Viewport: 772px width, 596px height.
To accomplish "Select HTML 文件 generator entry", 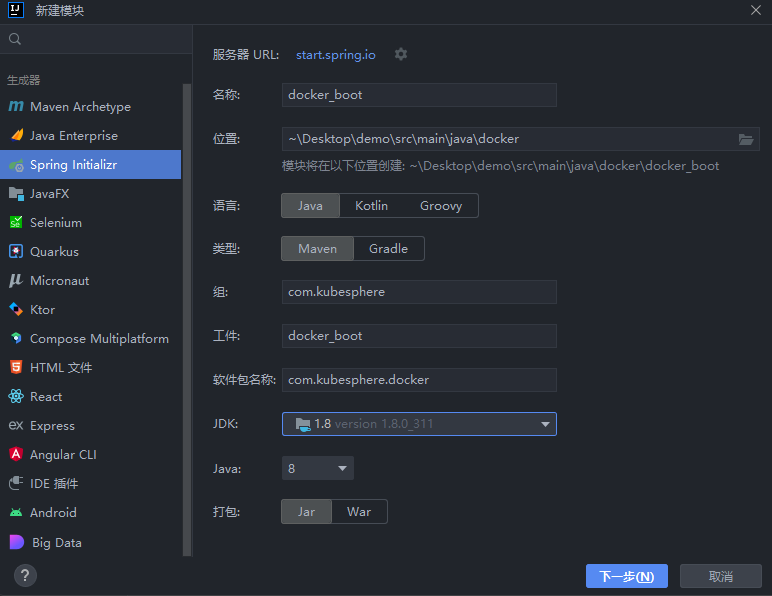I will 91,367.
